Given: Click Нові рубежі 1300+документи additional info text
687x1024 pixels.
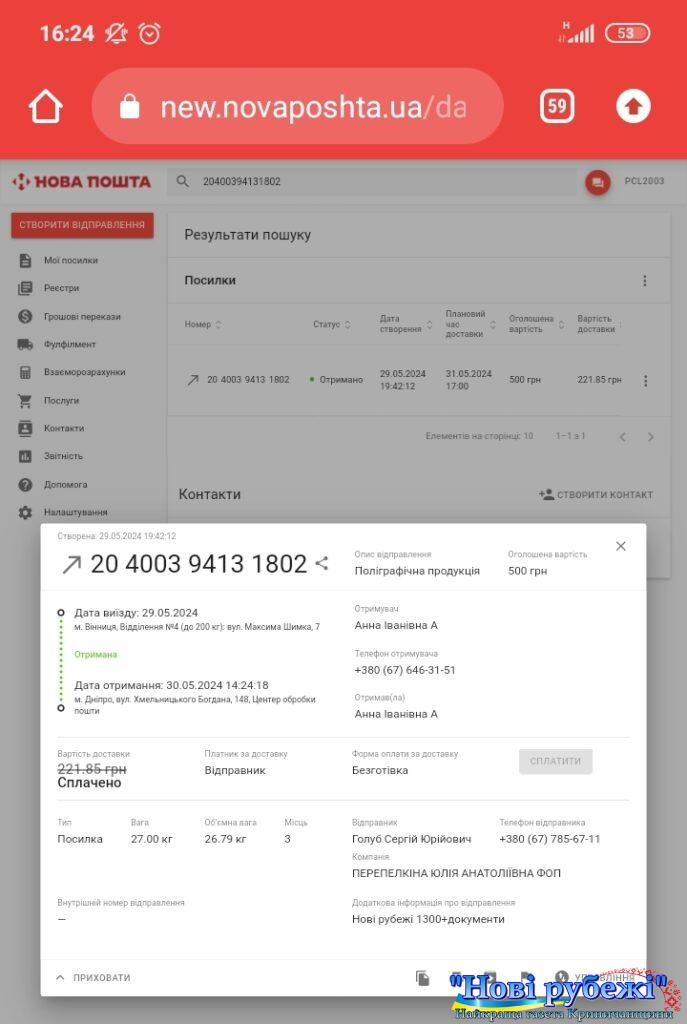Looking at the screenshot, I should tap(428, 920).
